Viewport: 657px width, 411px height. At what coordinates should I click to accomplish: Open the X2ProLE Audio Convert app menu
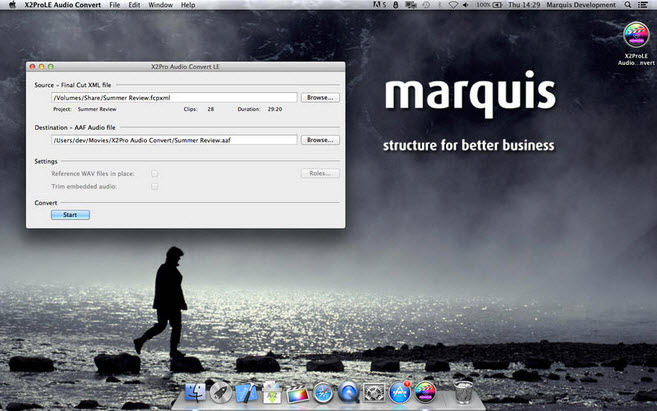pyautogui.click(x=62, y=5)
